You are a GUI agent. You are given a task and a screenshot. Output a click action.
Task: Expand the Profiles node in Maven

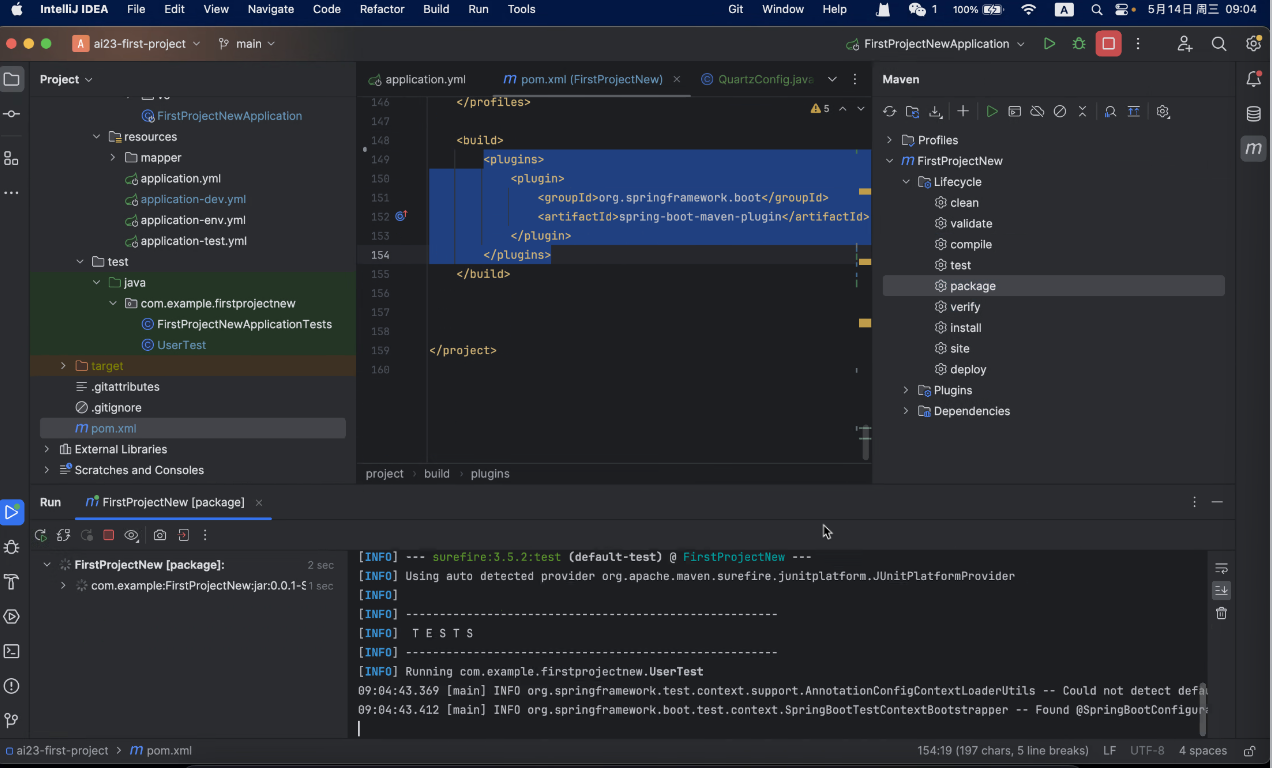[889, 140]
